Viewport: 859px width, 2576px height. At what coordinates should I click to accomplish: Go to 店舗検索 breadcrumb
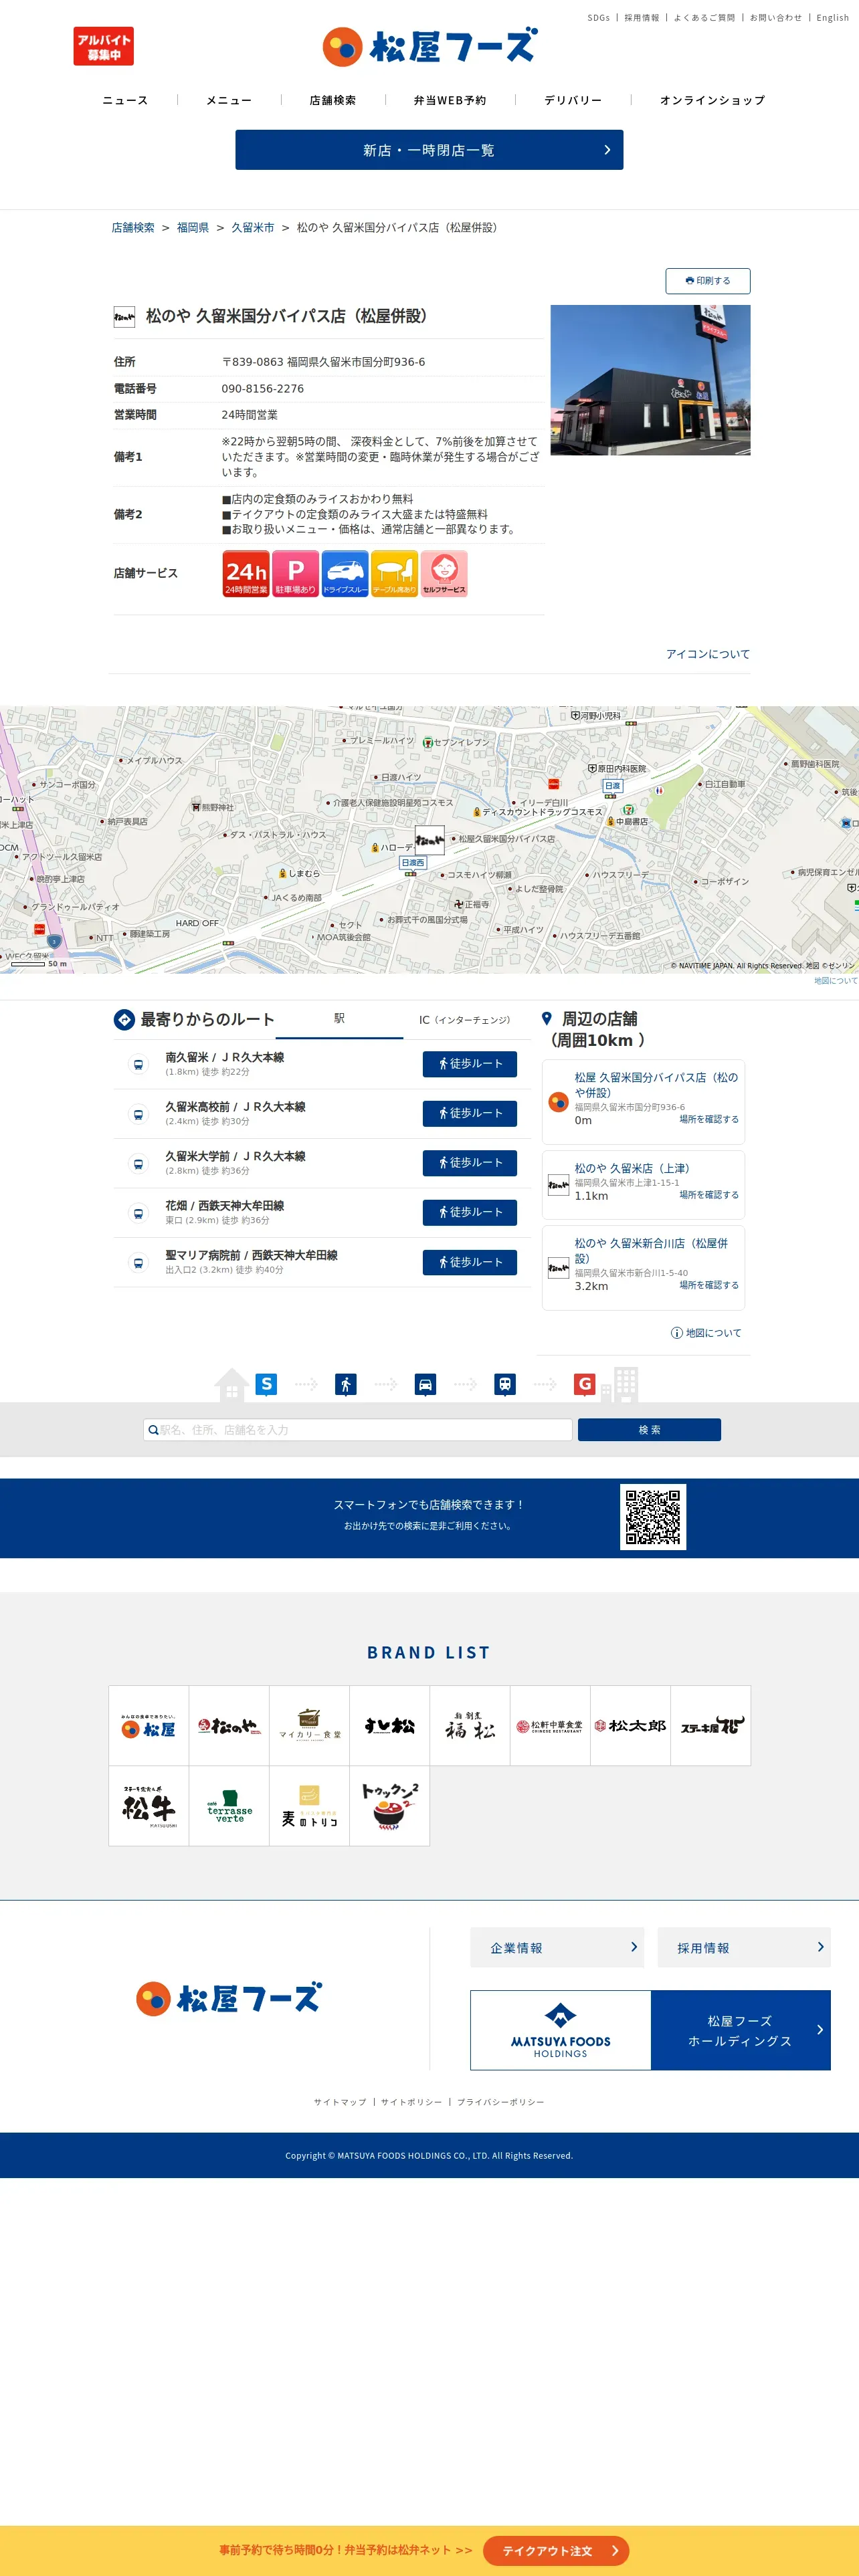133,228
